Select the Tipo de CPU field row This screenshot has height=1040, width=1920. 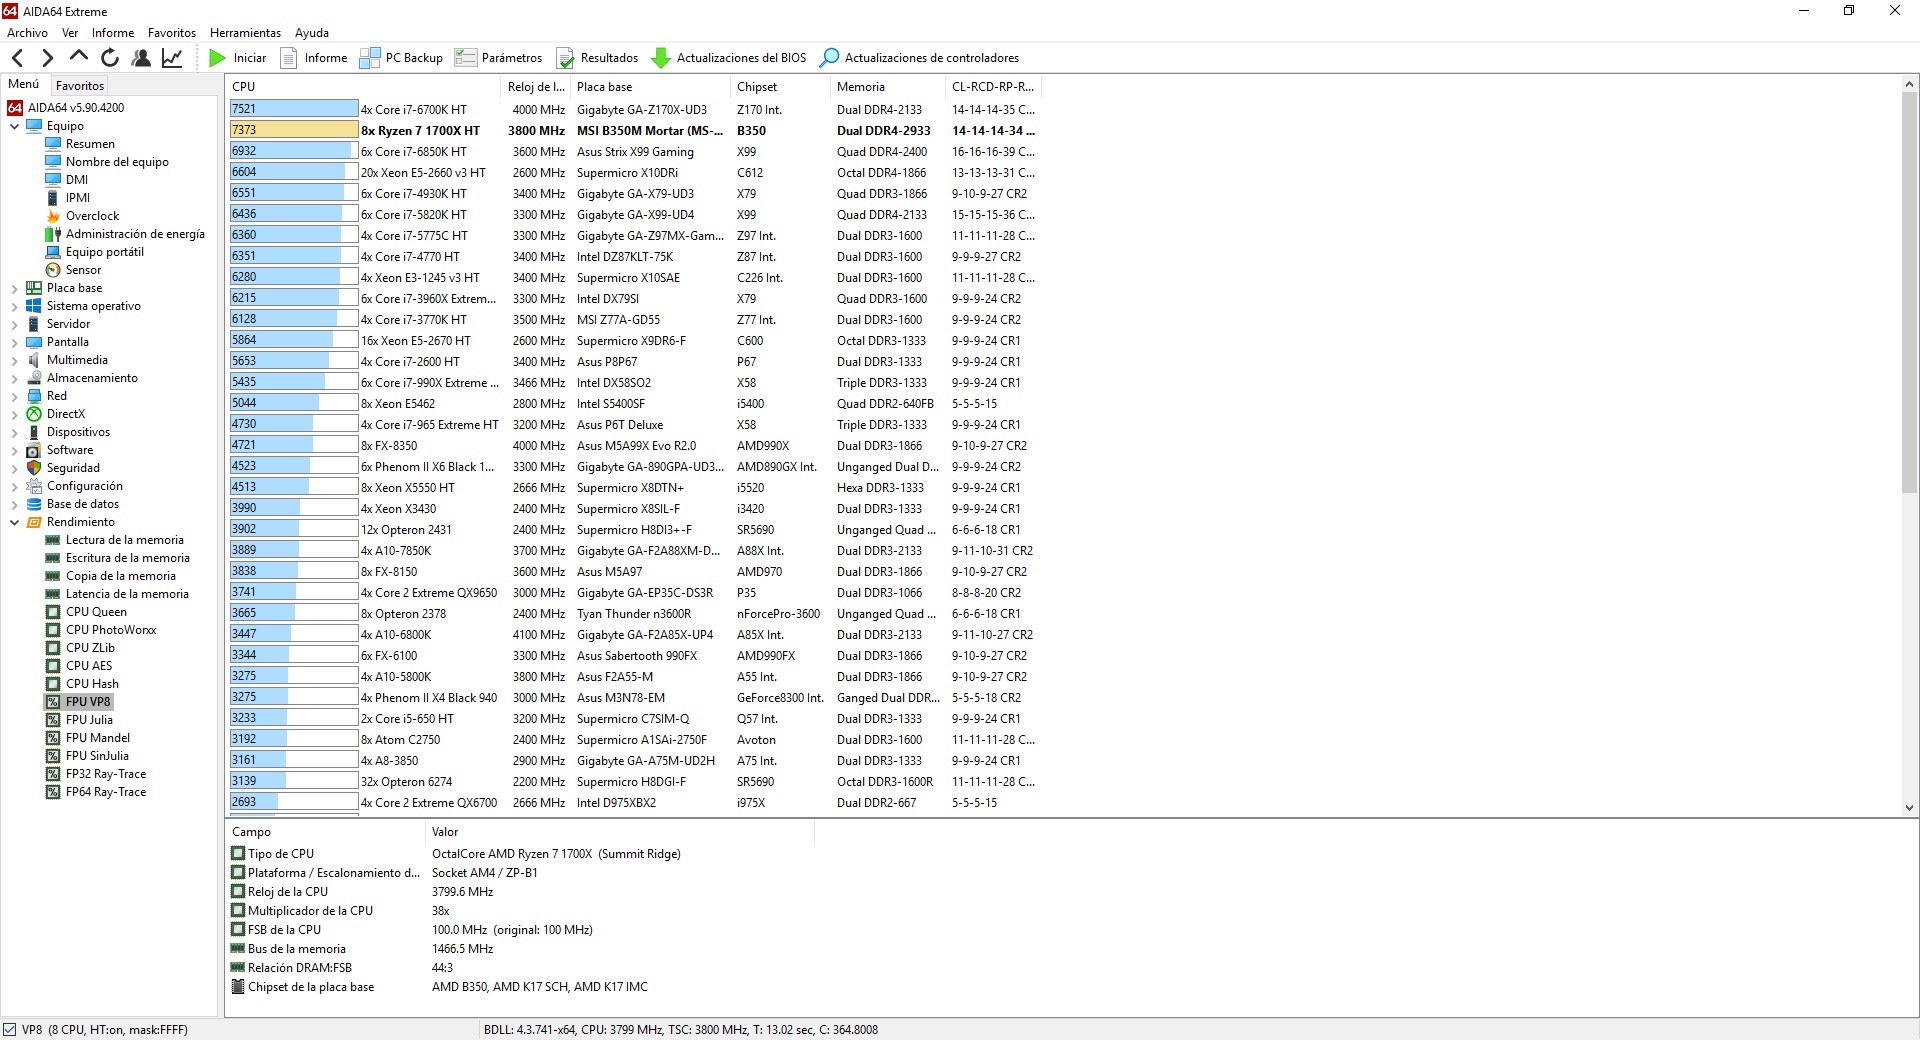point(520,854)
